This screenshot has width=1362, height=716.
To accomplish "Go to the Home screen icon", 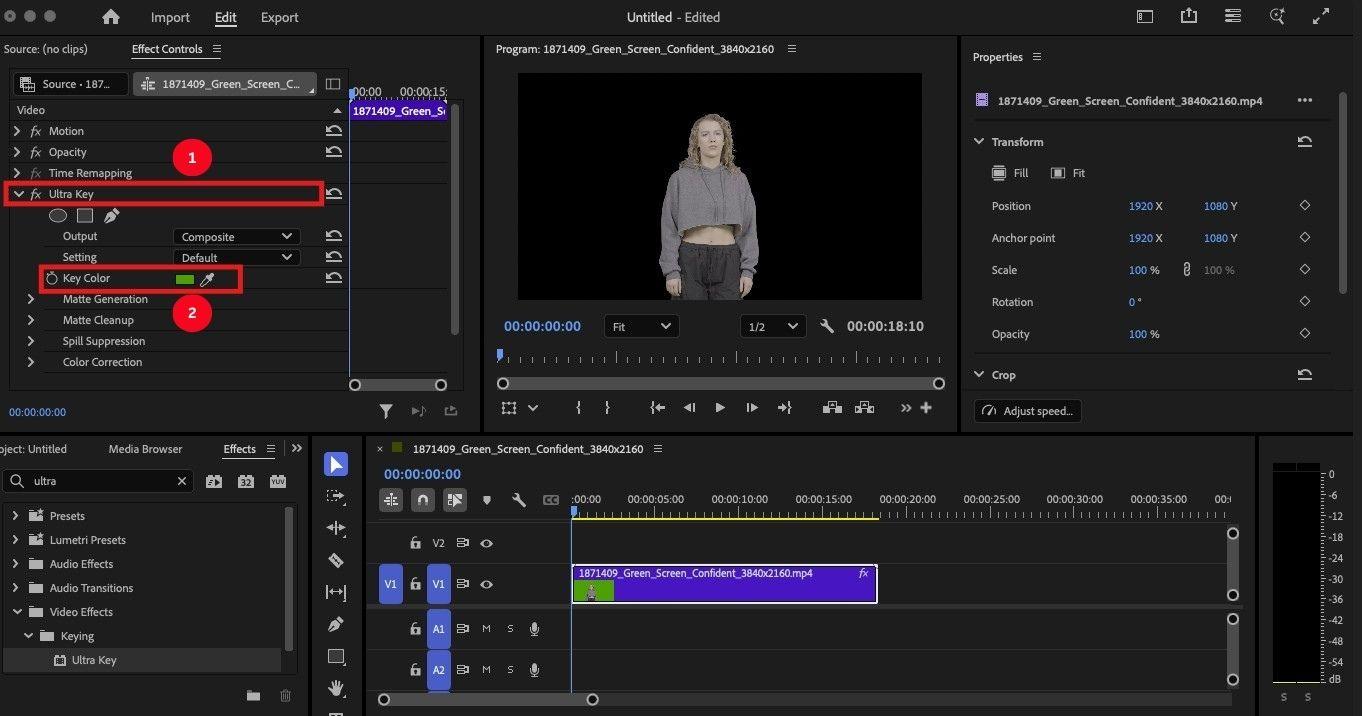I will (x=111, y=17).
